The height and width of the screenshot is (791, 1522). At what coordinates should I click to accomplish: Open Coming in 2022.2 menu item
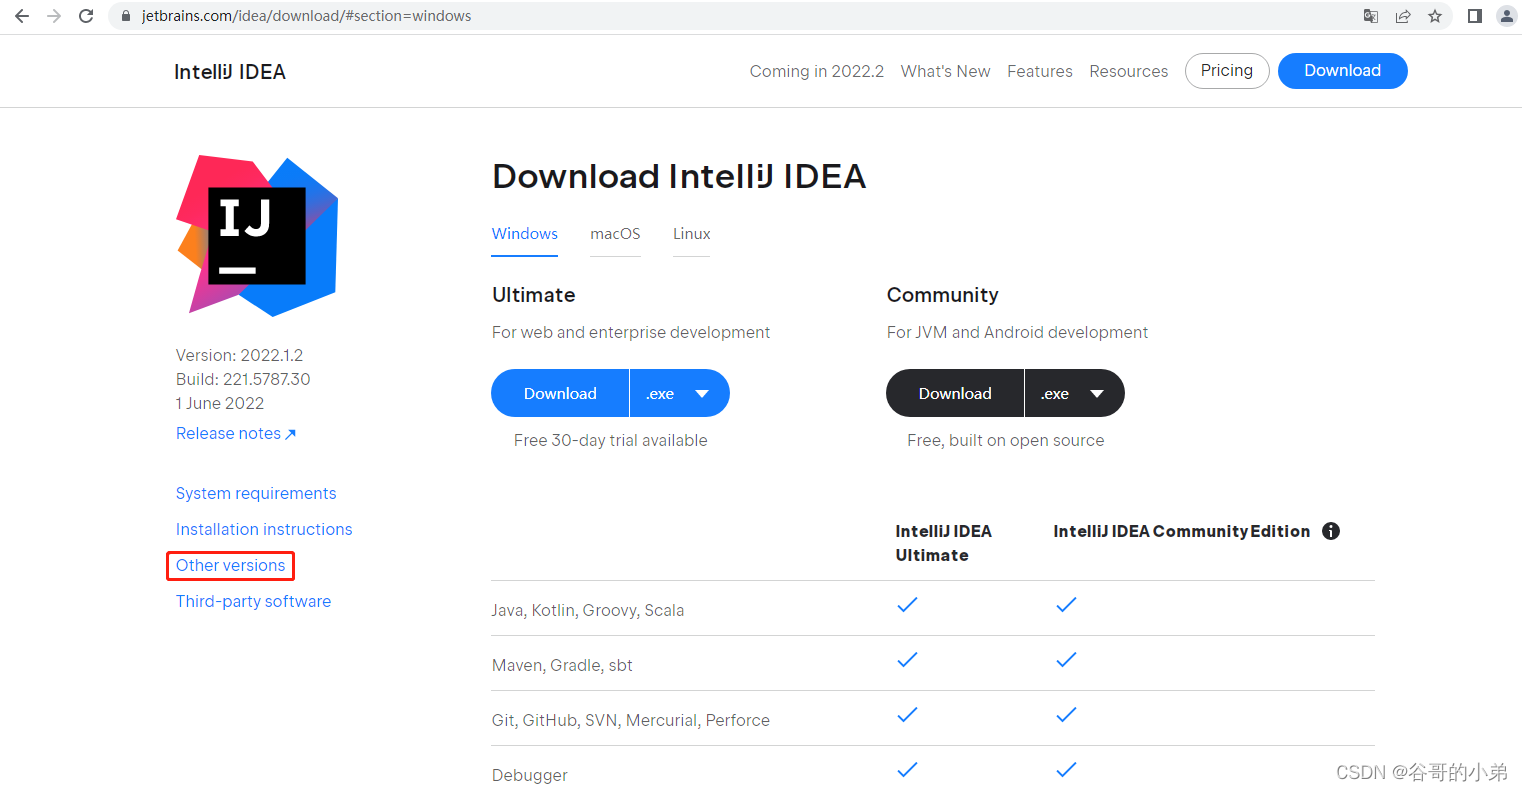pyautogui.click(x=817, y=71)
